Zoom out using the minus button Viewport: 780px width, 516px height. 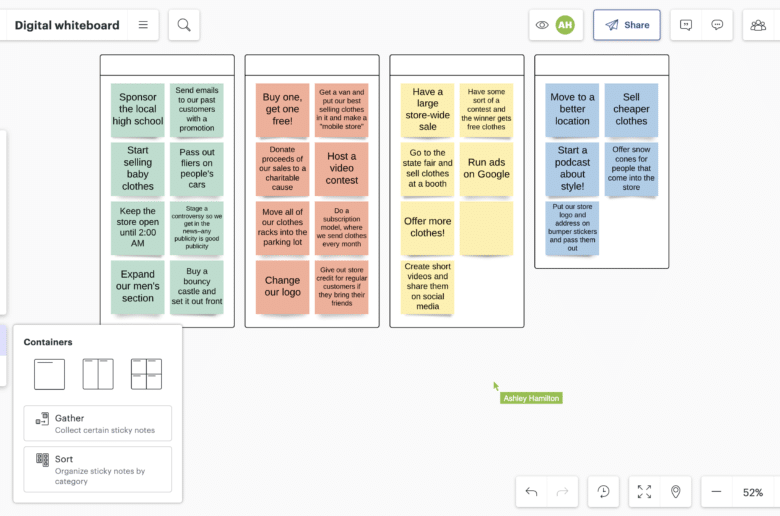pos(717,492)
